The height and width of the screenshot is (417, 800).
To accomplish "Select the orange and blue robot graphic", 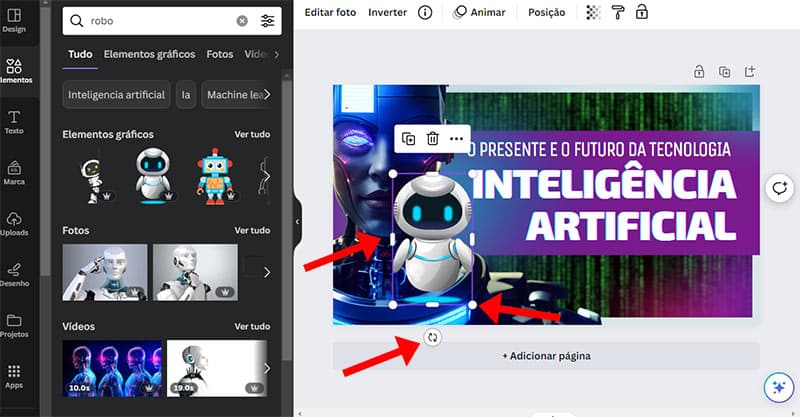I will 213,176.
